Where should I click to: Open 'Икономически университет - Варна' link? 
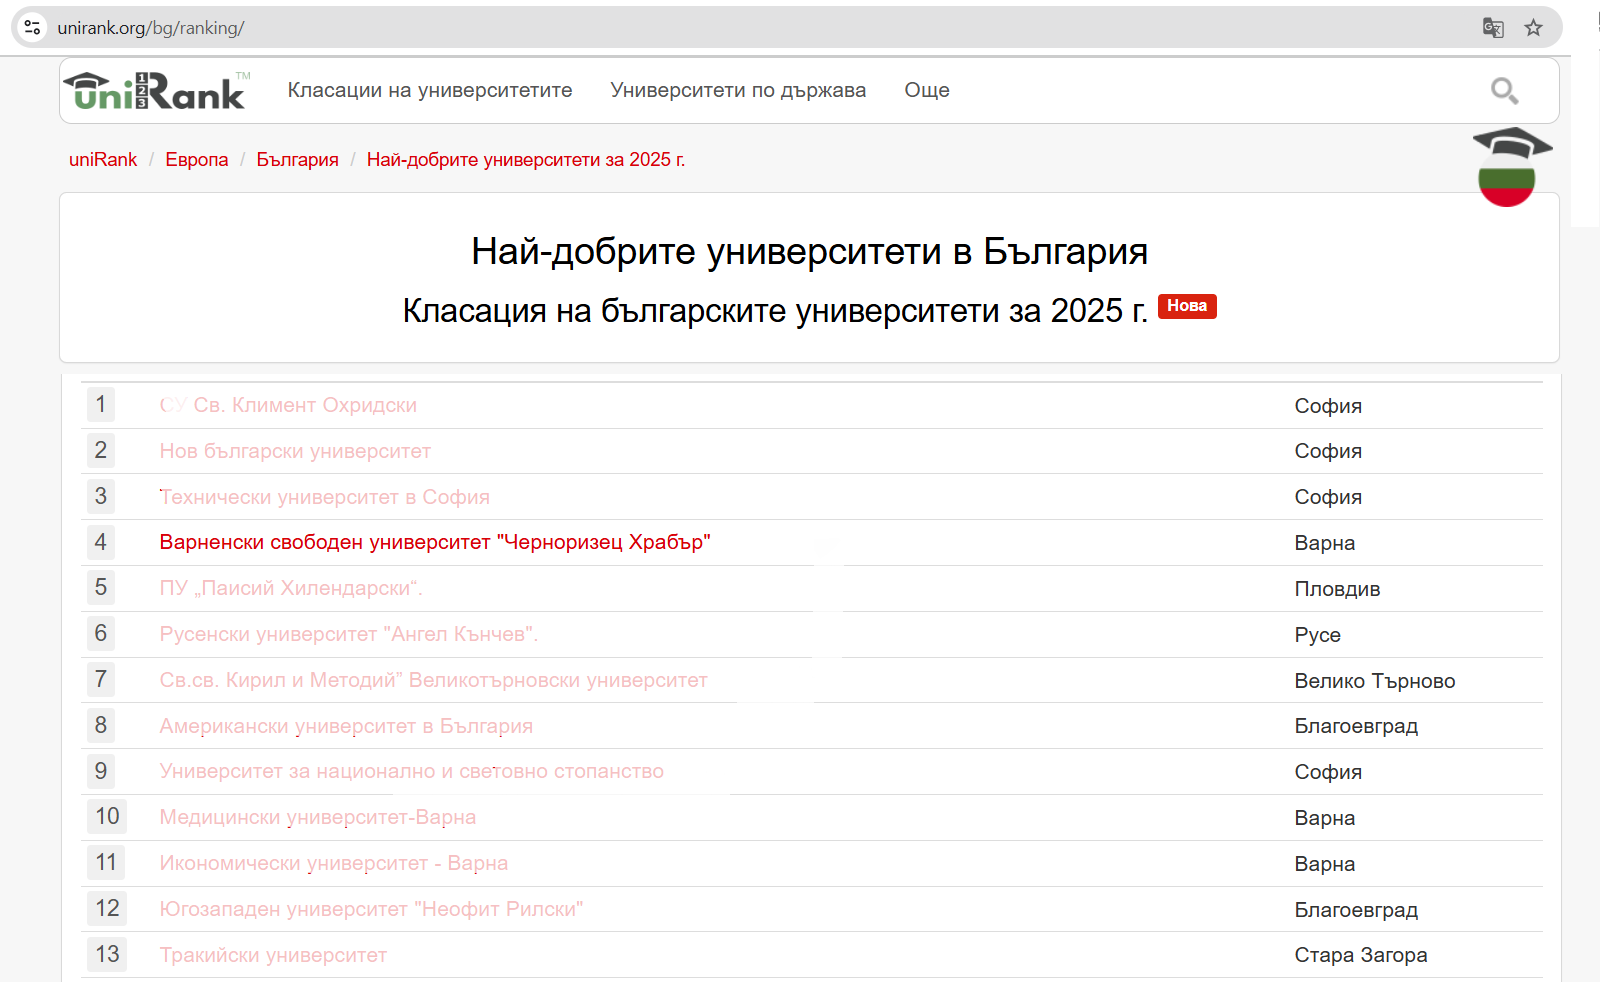[334, 864]
